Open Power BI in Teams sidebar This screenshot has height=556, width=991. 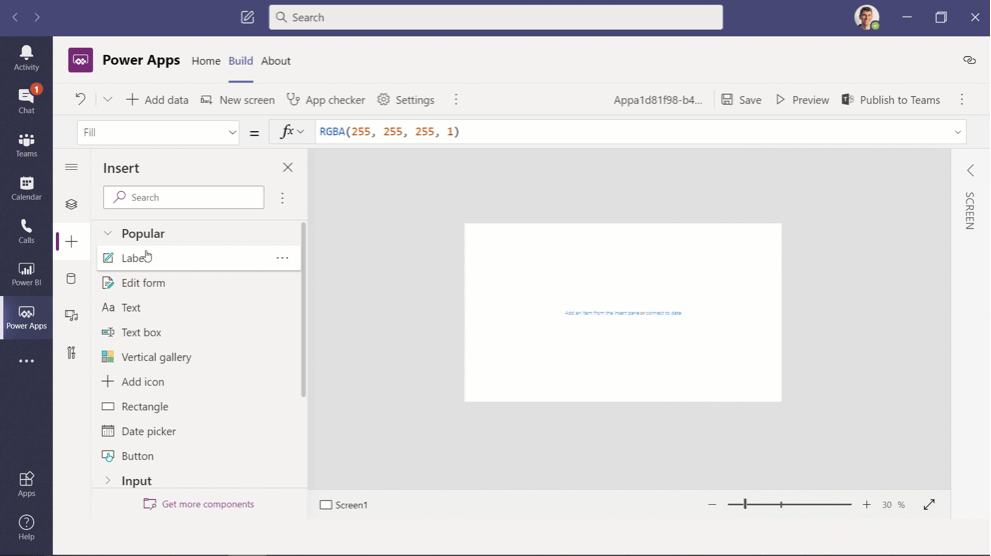[26, 273]
